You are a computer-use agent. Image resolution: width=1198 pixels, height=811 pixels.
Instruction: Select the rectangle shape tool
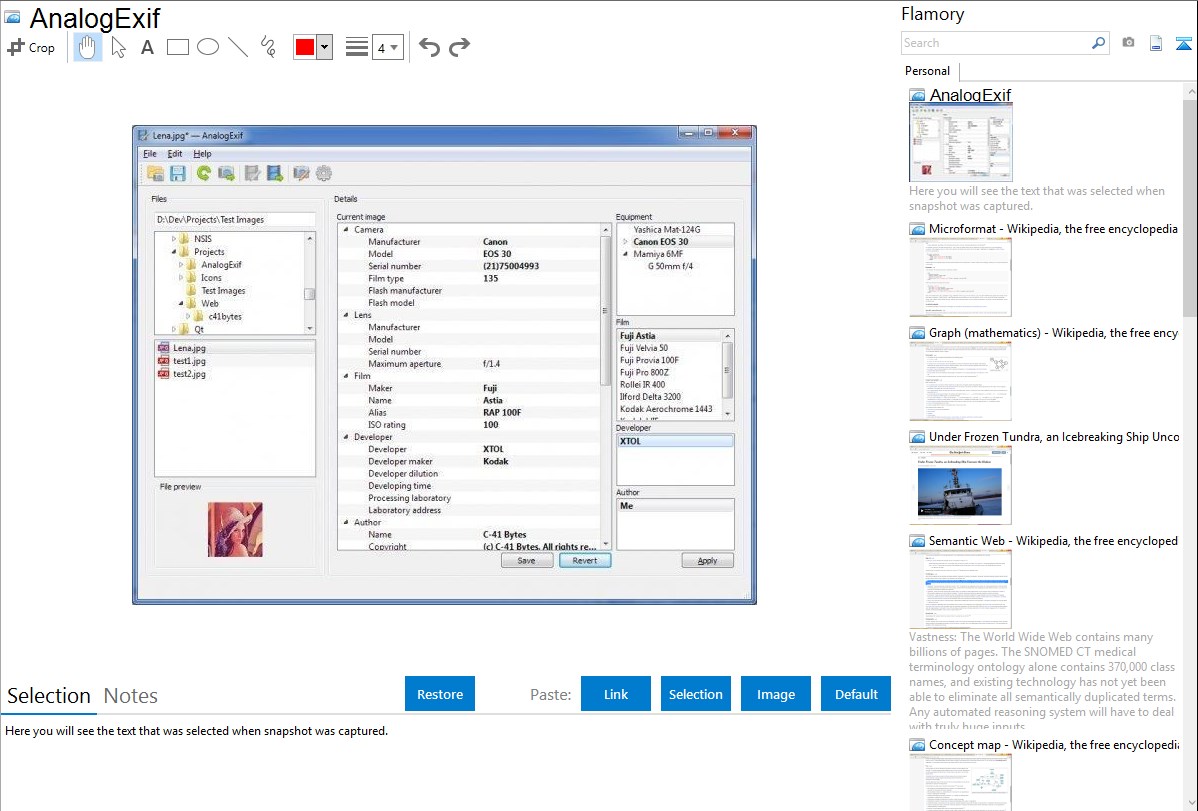click(x=177, y=47)
